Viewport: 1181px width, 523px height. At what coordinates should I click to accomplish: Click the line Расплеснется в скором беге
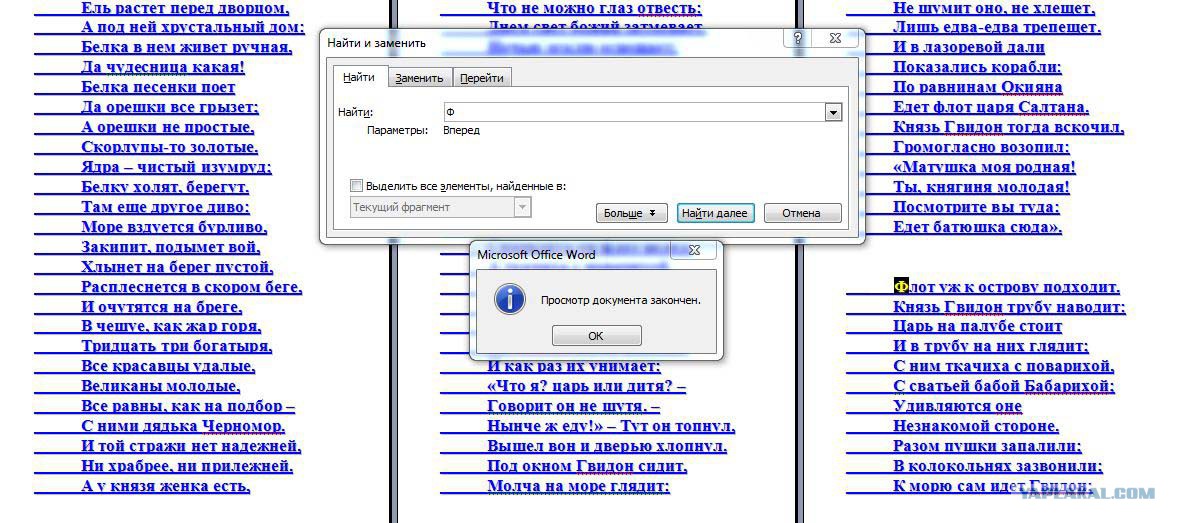[191, 286]
